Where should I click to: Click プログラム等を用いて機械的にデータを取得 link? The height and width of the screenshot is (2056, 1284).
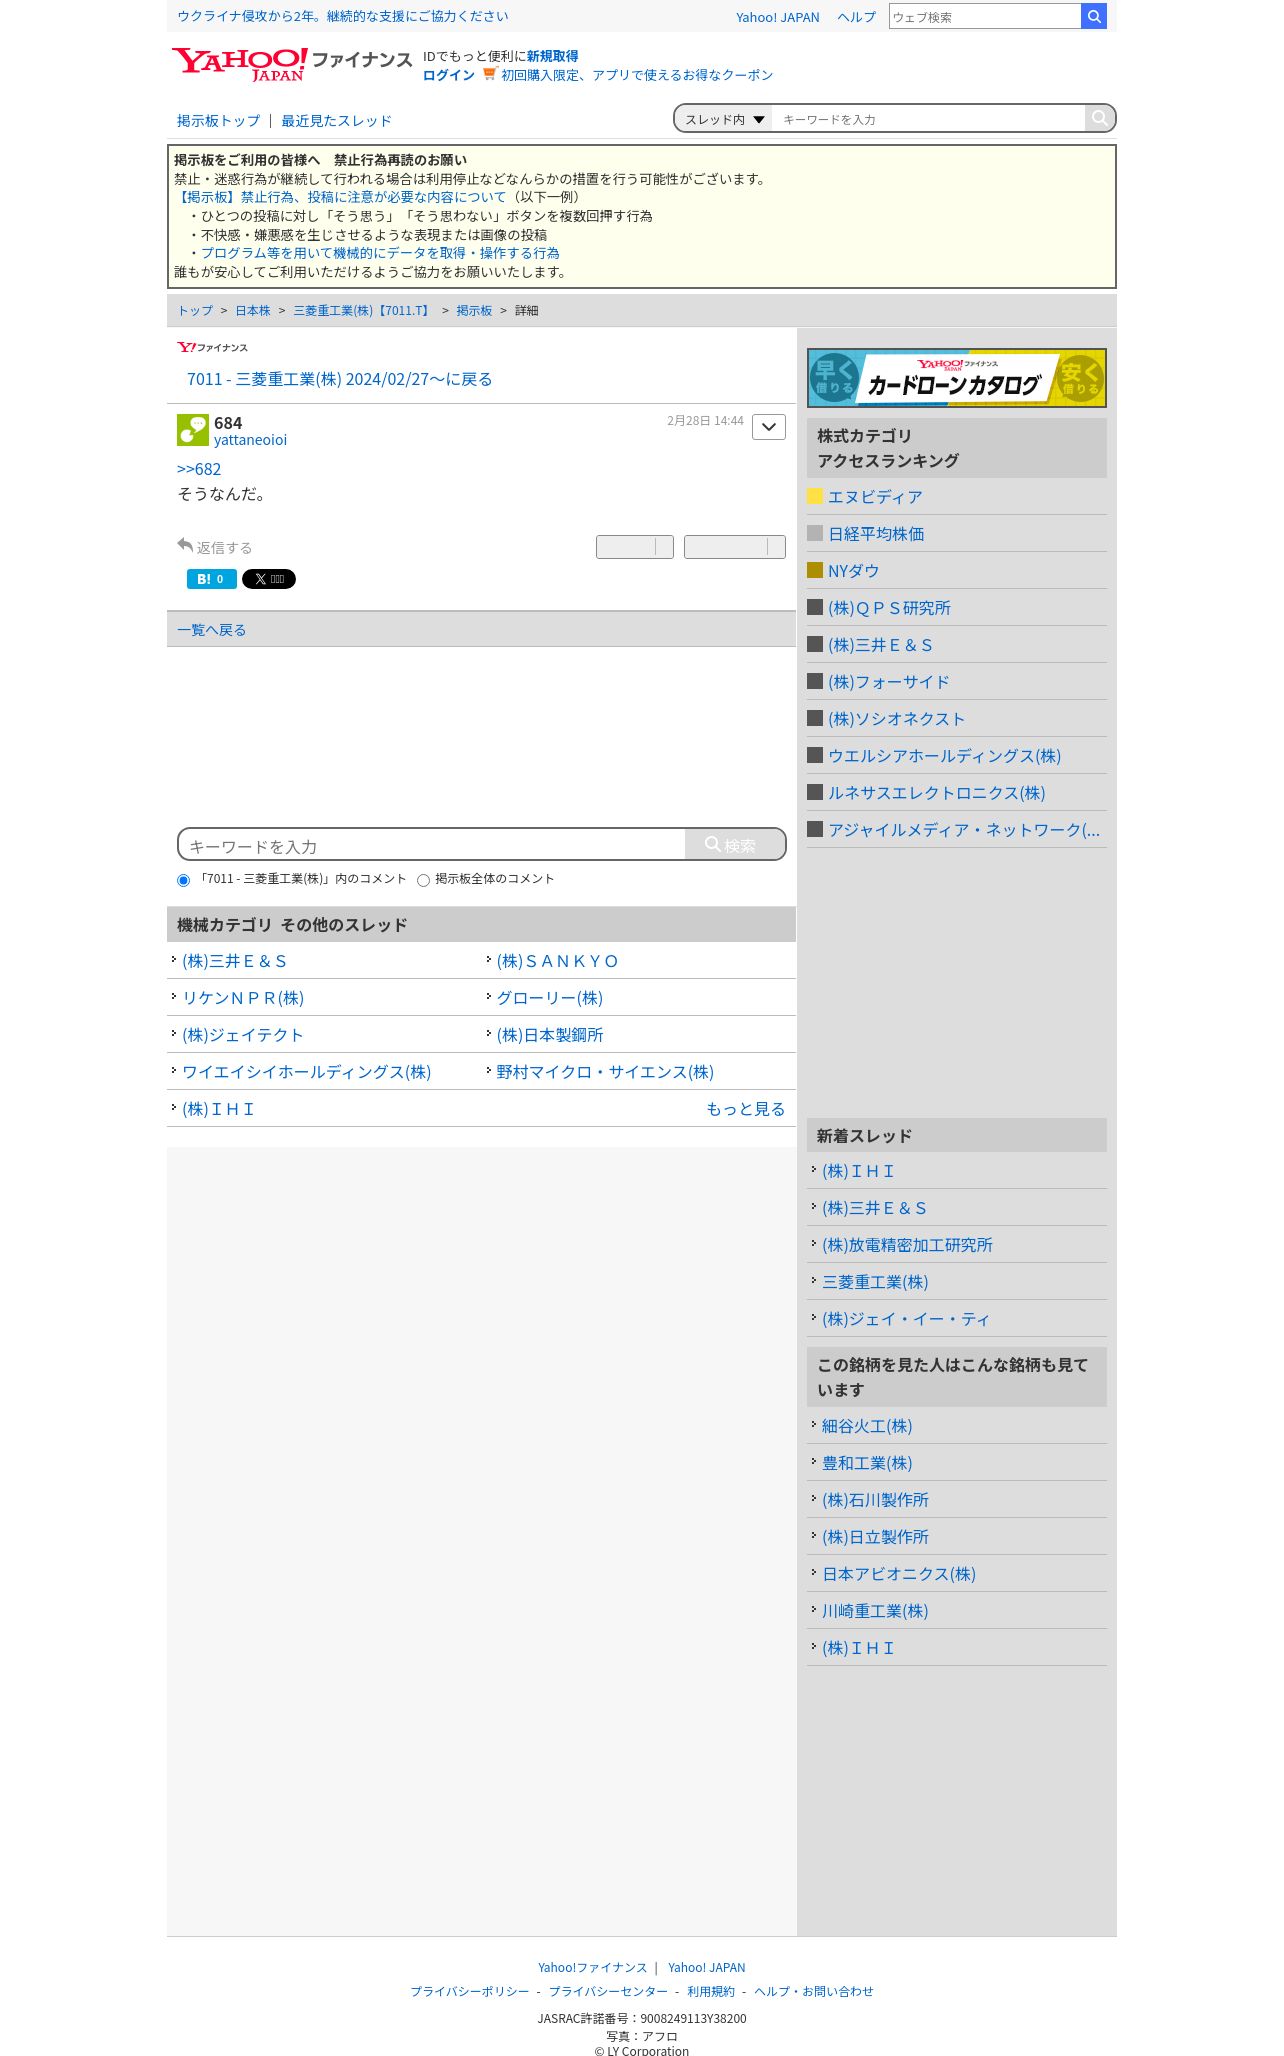click(380, 253)
